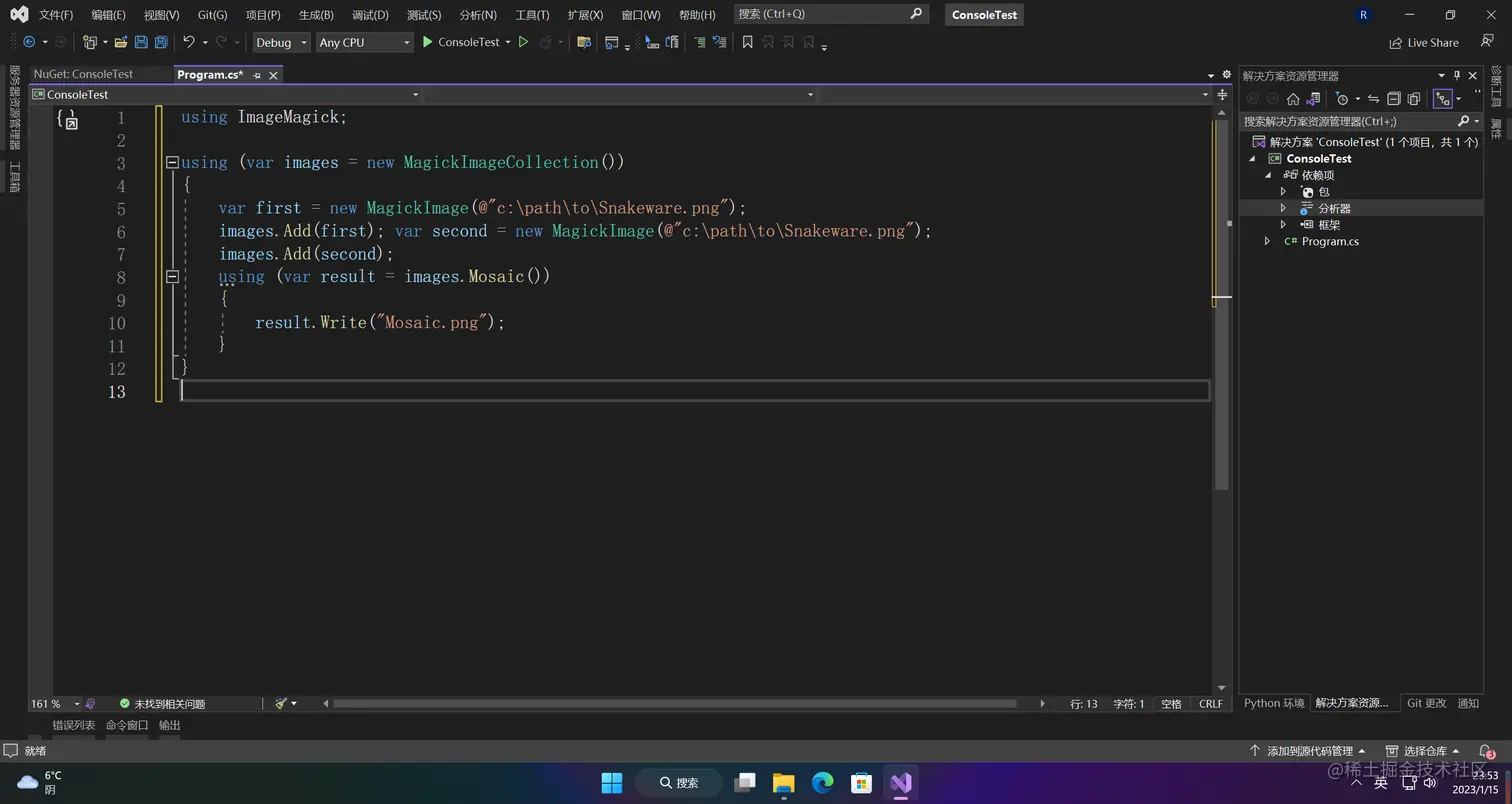This screenshot has height=804, width=1512.
Task: Close the Program.cs editor tab
Action: [x=273, y=75]
